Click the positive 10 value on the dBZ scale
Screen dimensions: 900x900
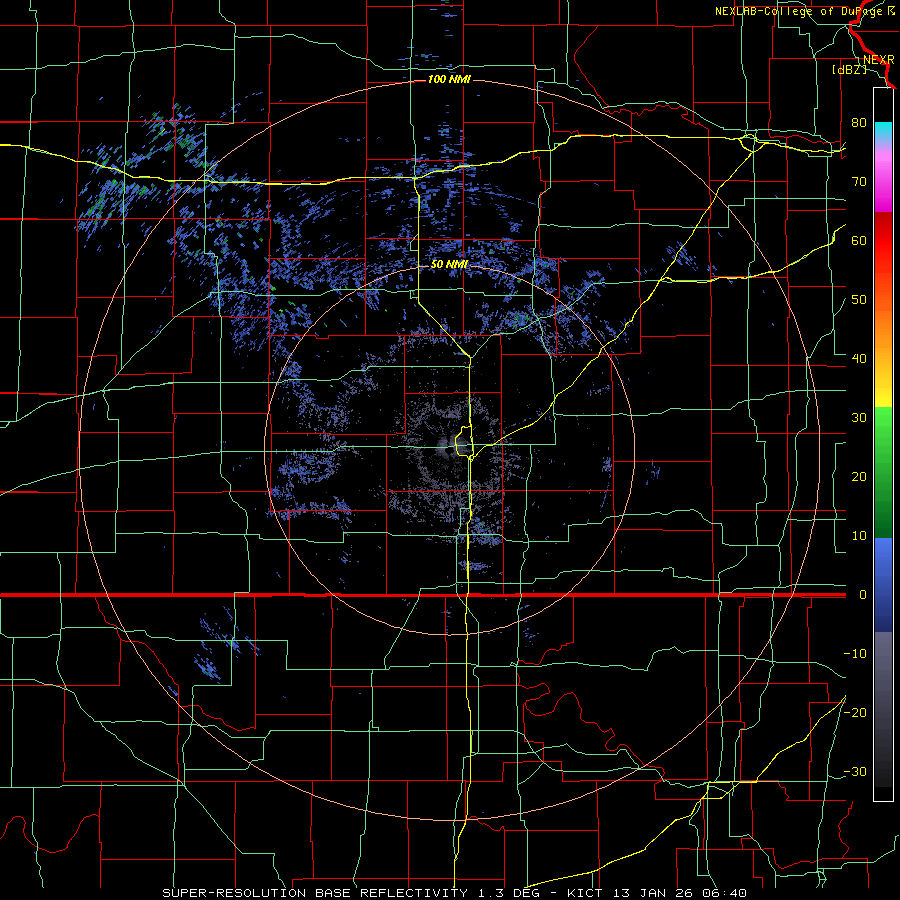click(x=859, y=536)
